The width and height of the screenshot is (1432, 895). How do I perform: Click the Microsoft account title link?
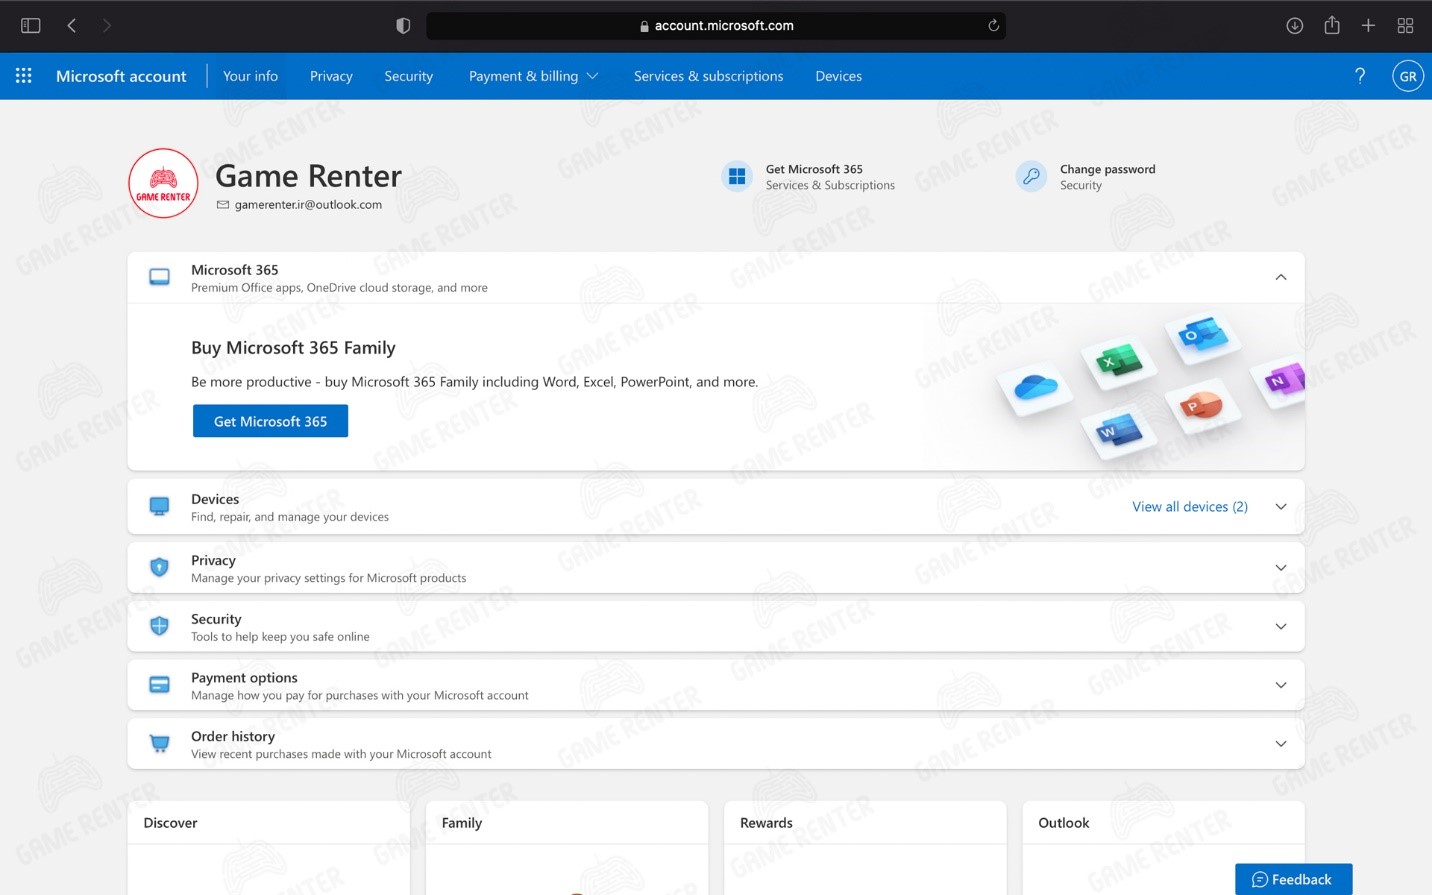click(x=121, y=76)
